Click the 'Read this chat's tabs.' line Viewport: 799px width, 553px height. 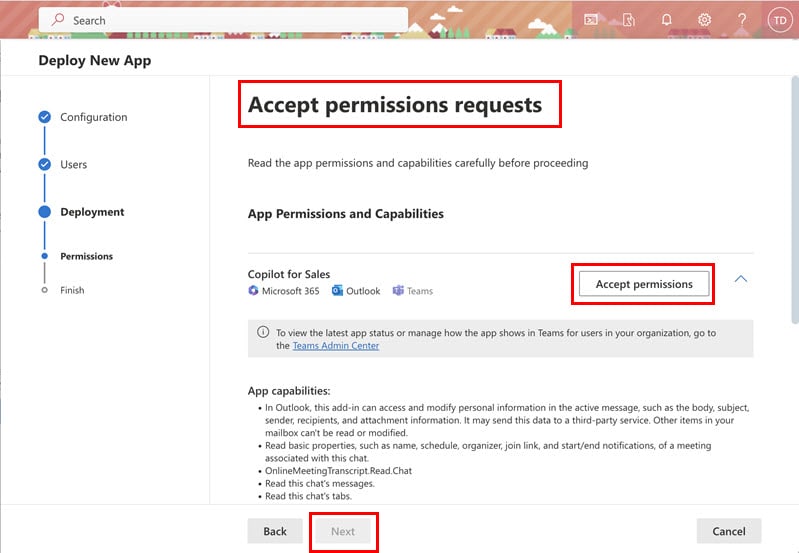tap(308, 496)
